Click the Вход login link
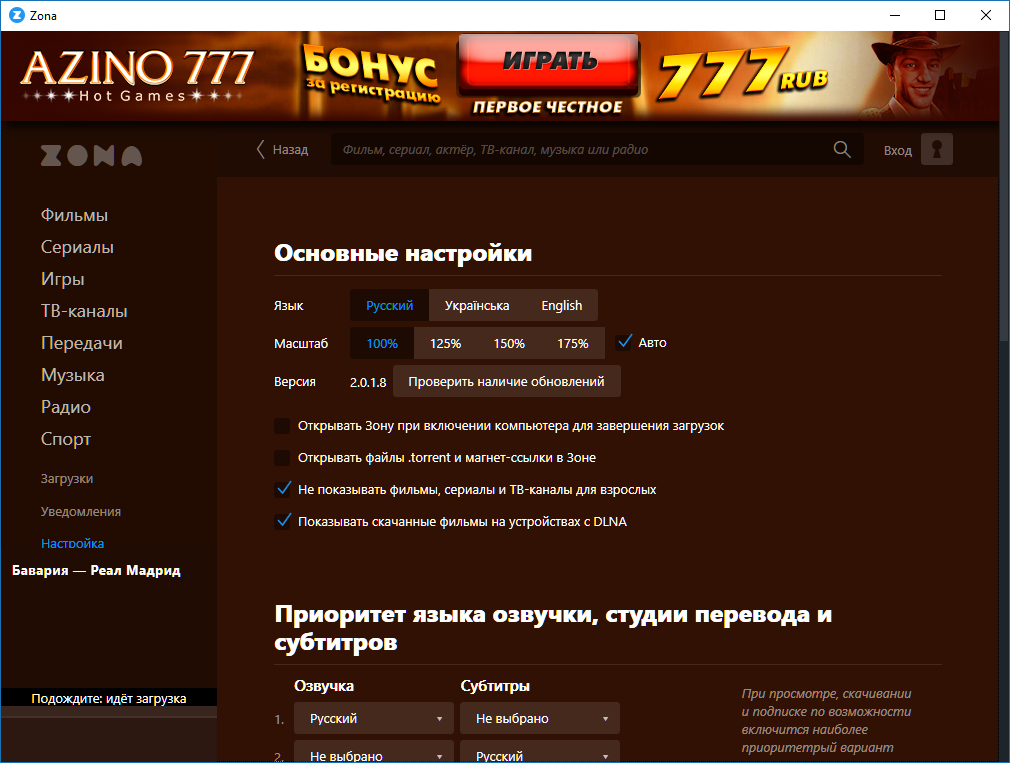1010x763 pixels. tap(897, 151)
